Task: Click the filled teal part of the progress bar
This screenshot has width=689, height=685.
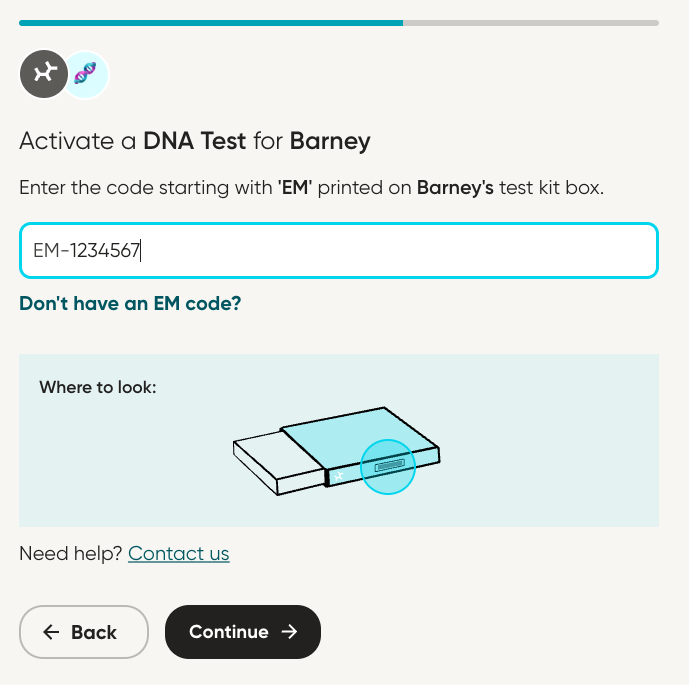Action: click(210, 22)
